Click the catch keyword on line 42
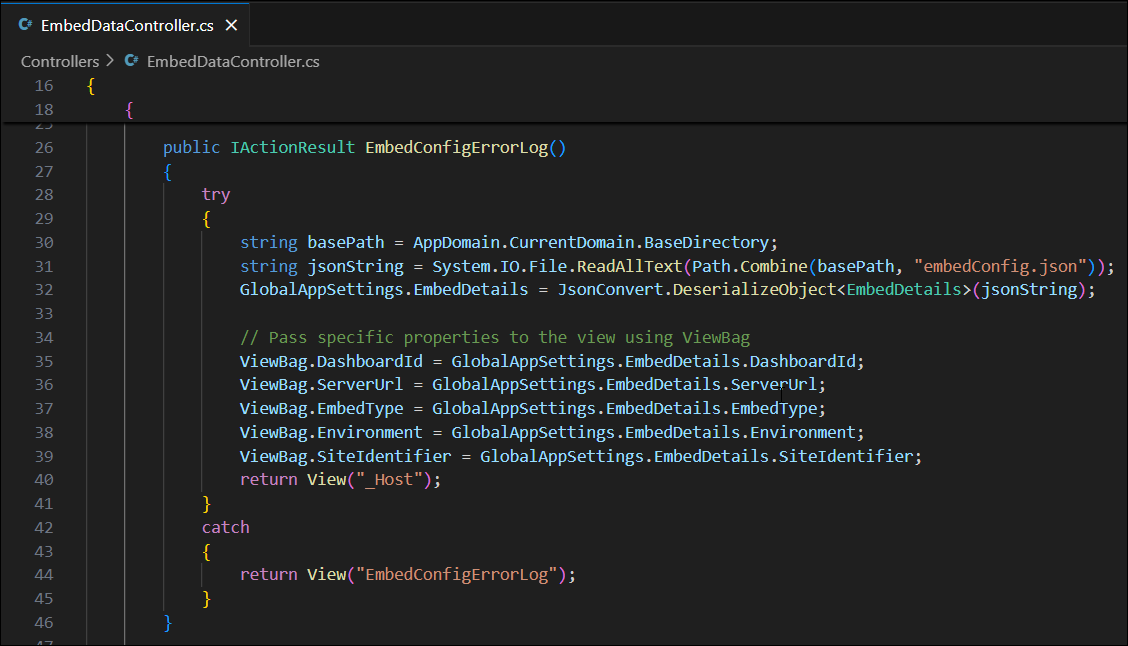 pyautogui.click(x=225, y=527)
